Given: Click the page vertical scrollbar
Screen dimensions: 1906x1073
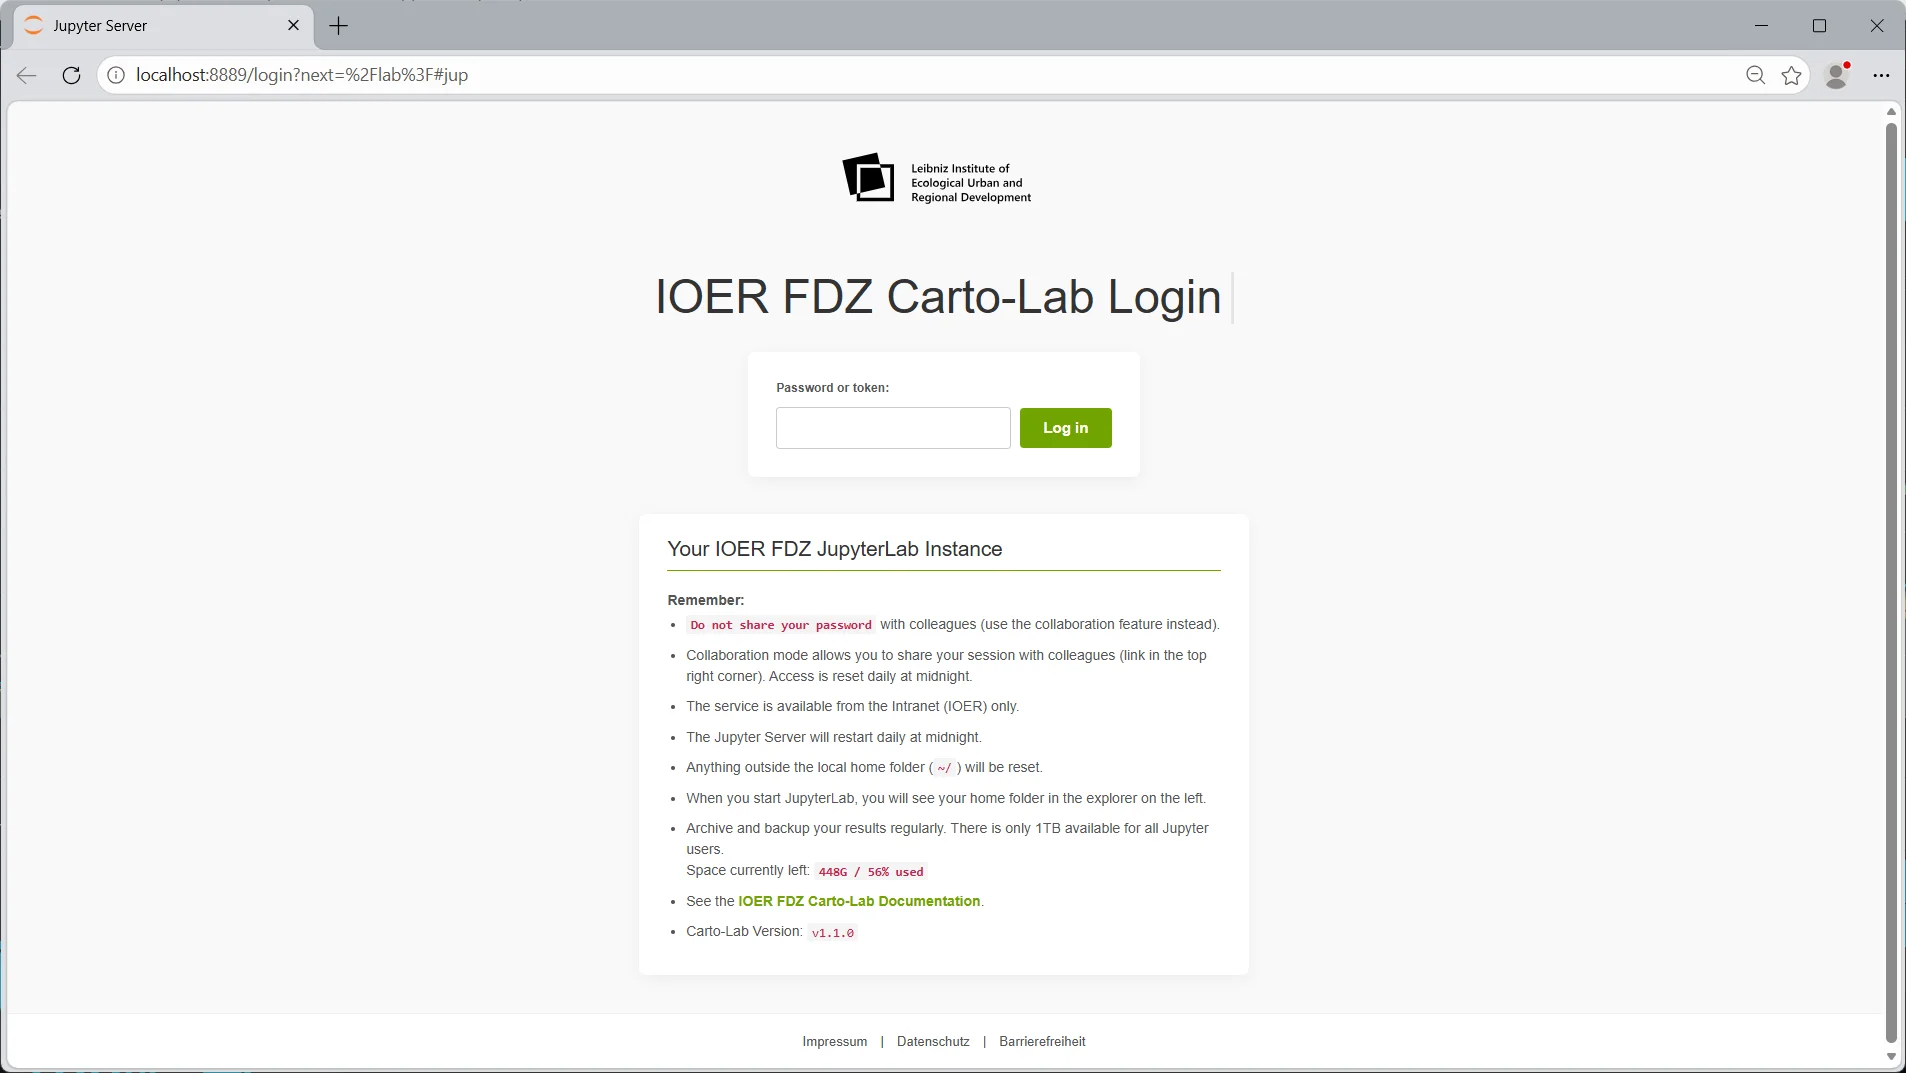Looking at the screenshot, I should click(x=1890, y=582).
